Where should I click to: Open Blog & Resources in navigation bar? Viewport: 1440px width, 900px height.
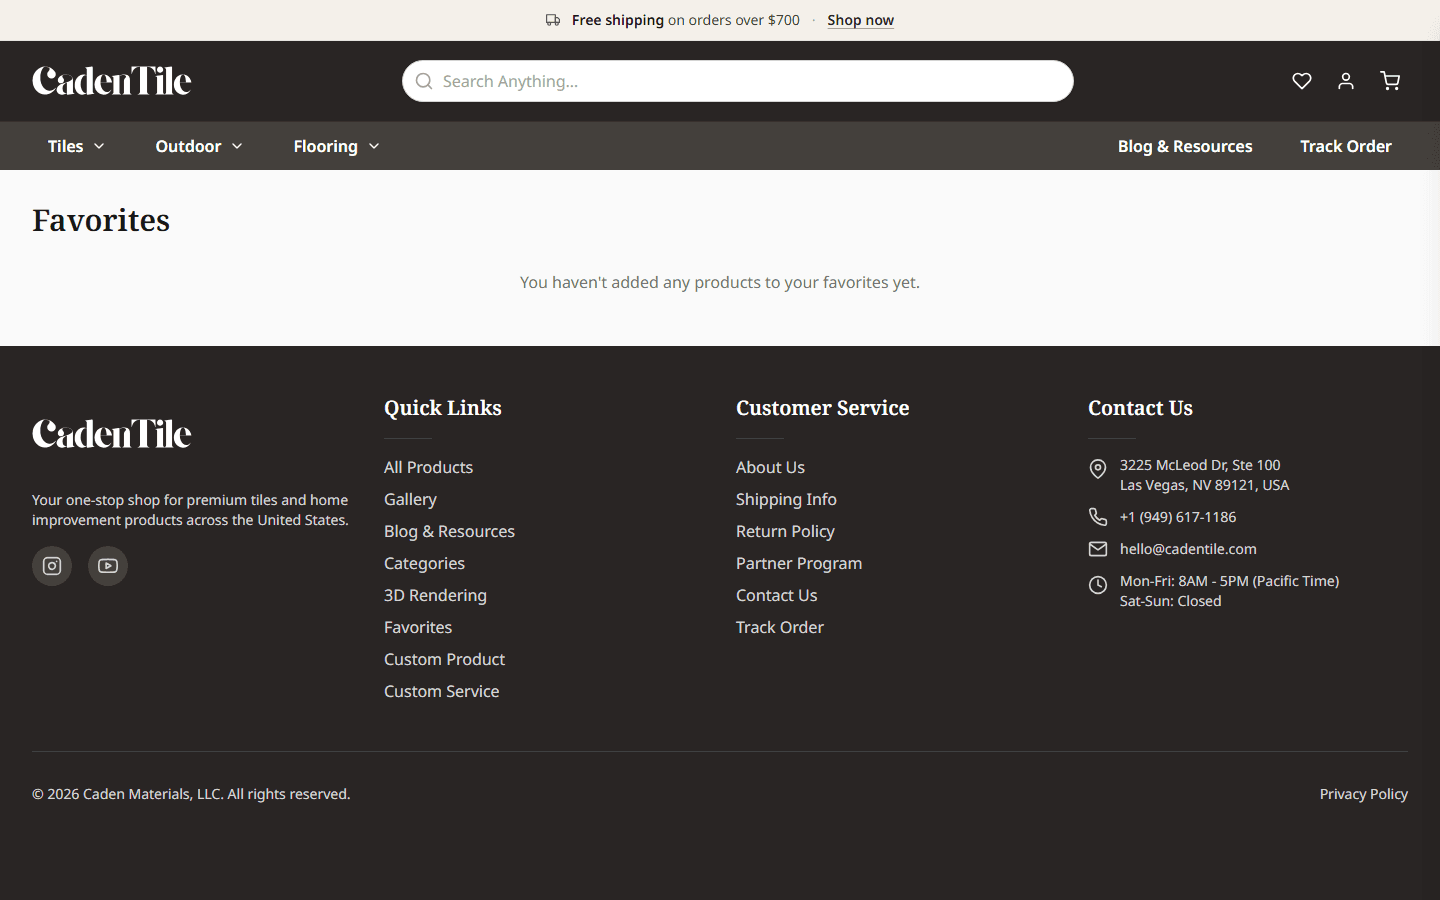1185,146
